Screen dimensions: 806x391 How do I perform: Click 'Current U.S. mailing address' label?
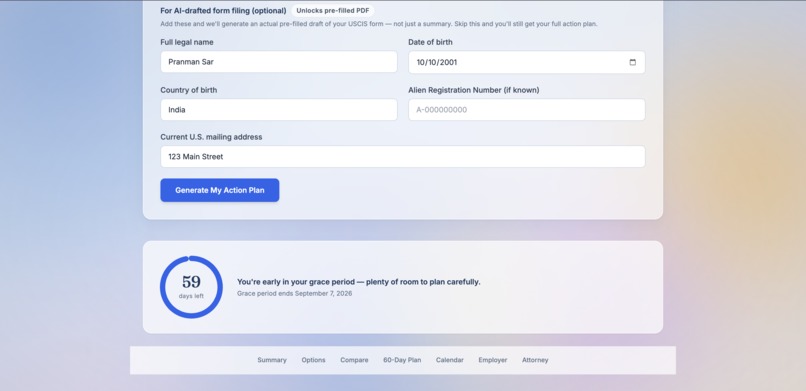pyautogui.click(x=211, y=137)
